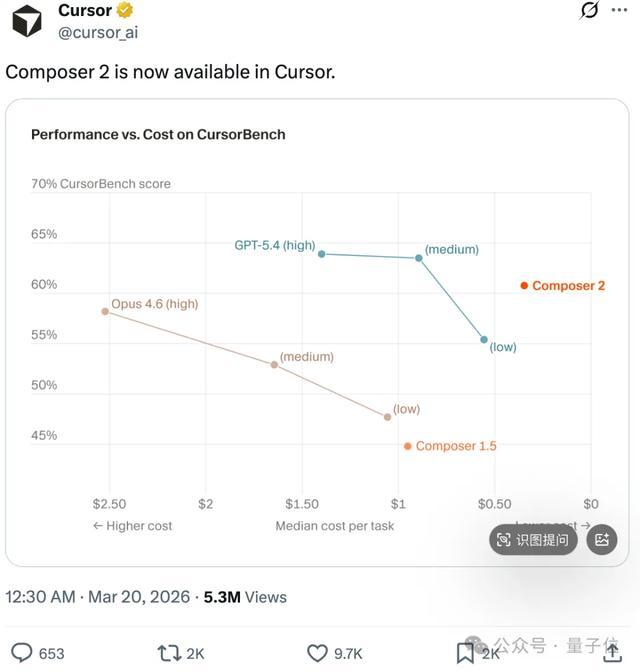Click the share upload icon
This screenshot has height=671, width=640.
point(610,652)
